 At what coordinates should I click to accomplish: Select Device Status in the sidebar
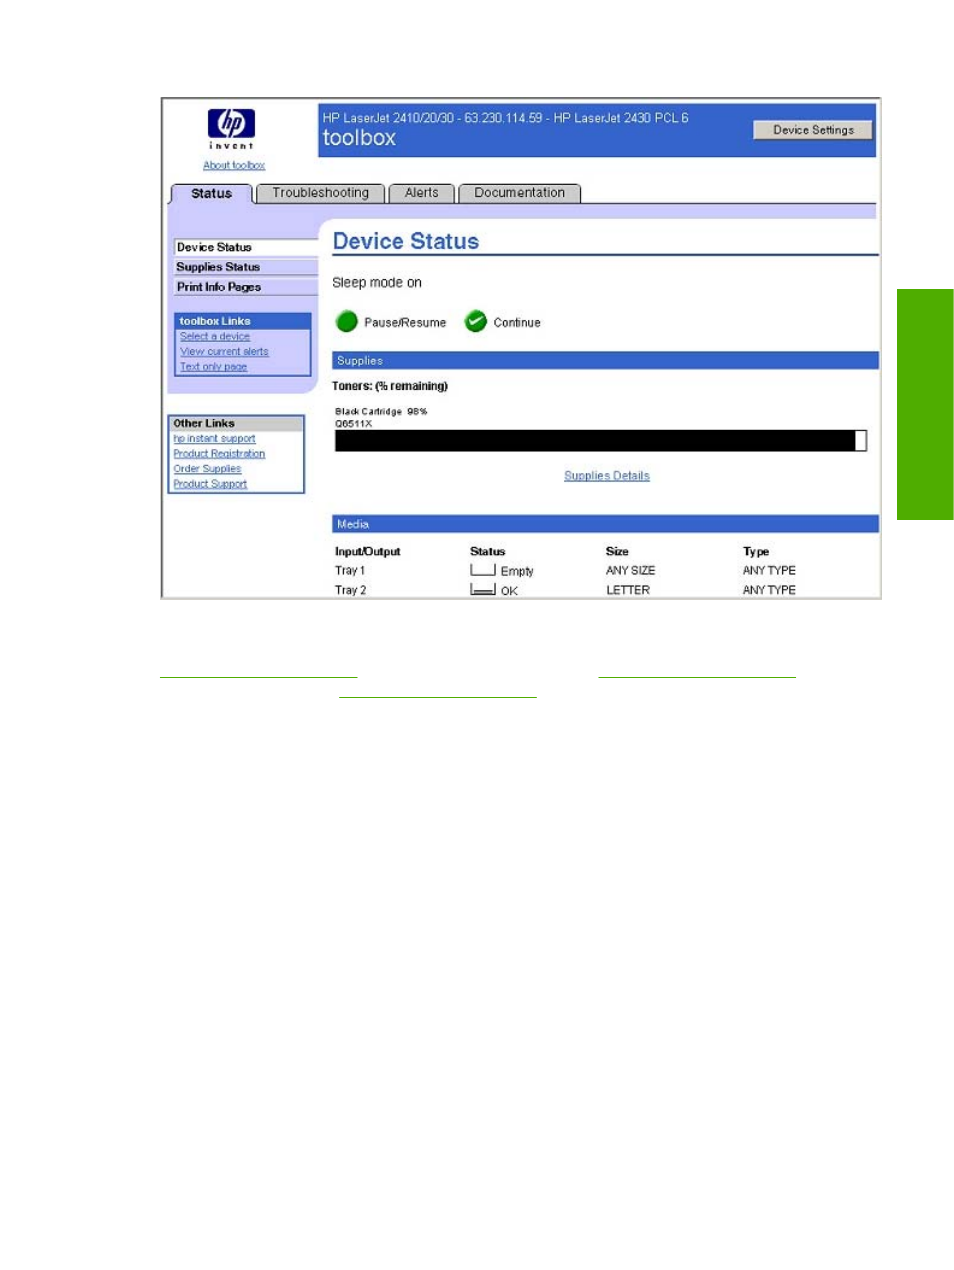click(x=245, y=247)
